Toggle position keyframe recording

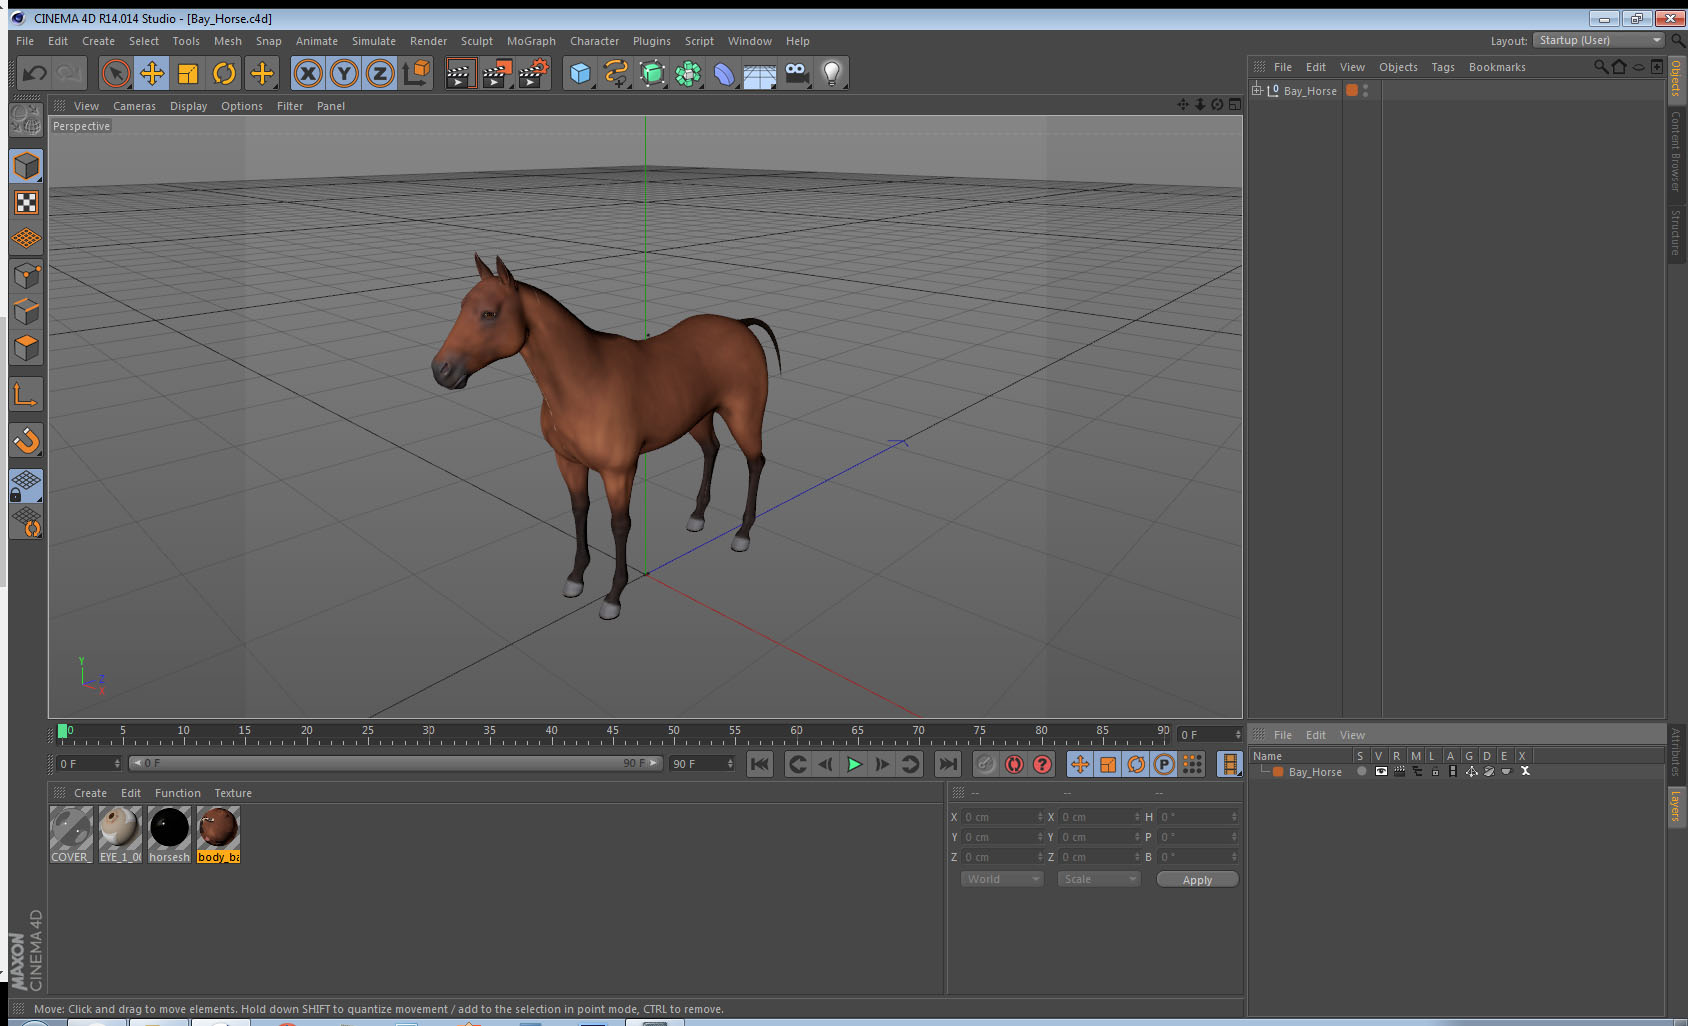1080,764
